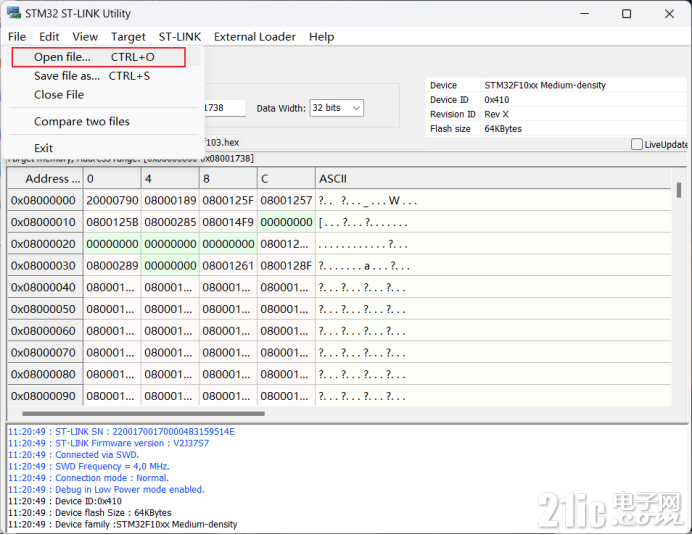Image resolution: width=692 pixels, height=535 pixels.
Task: Click the column header 4
Action: [x=170, y=179]
